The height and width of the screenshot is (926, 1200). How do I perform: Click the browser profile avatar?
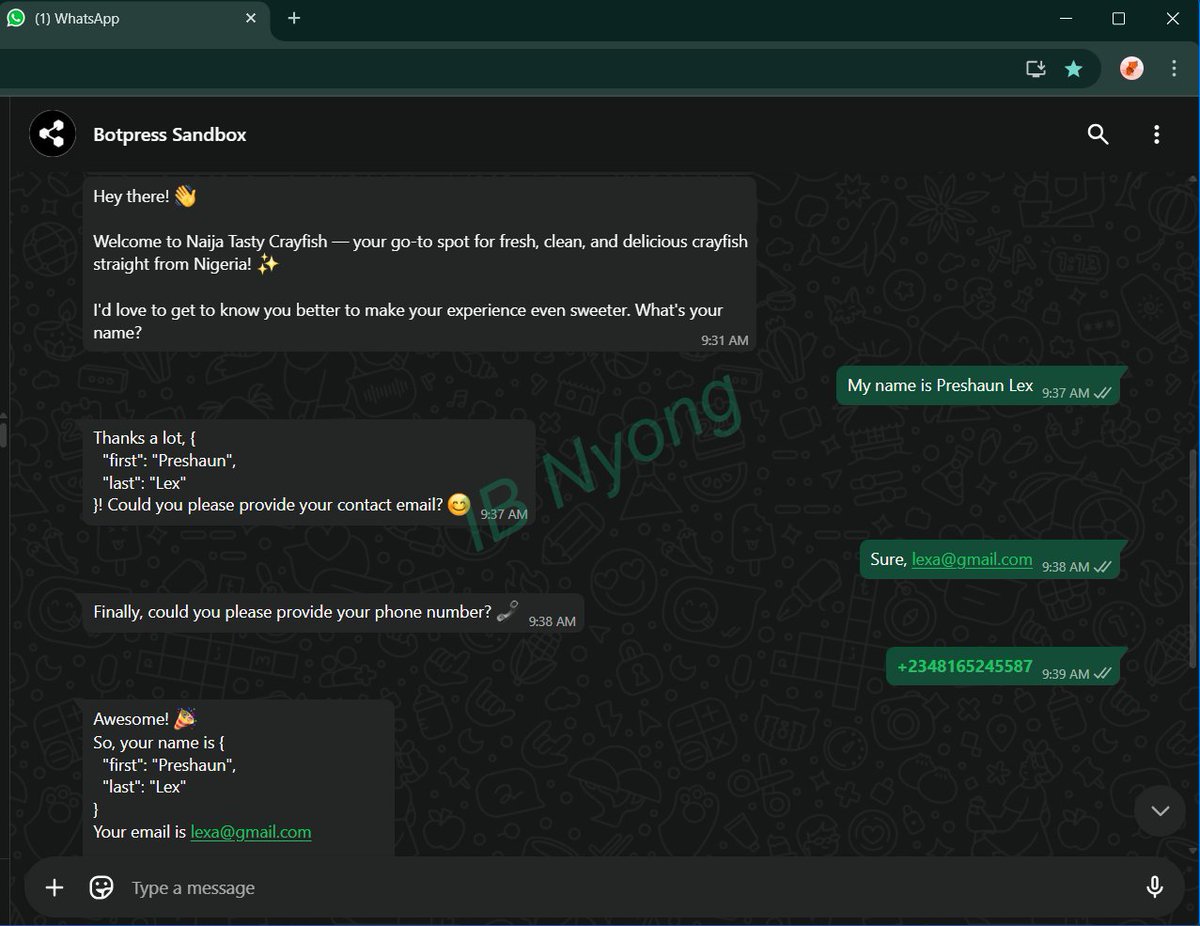pyautogui.click(x=1131, y=68)
